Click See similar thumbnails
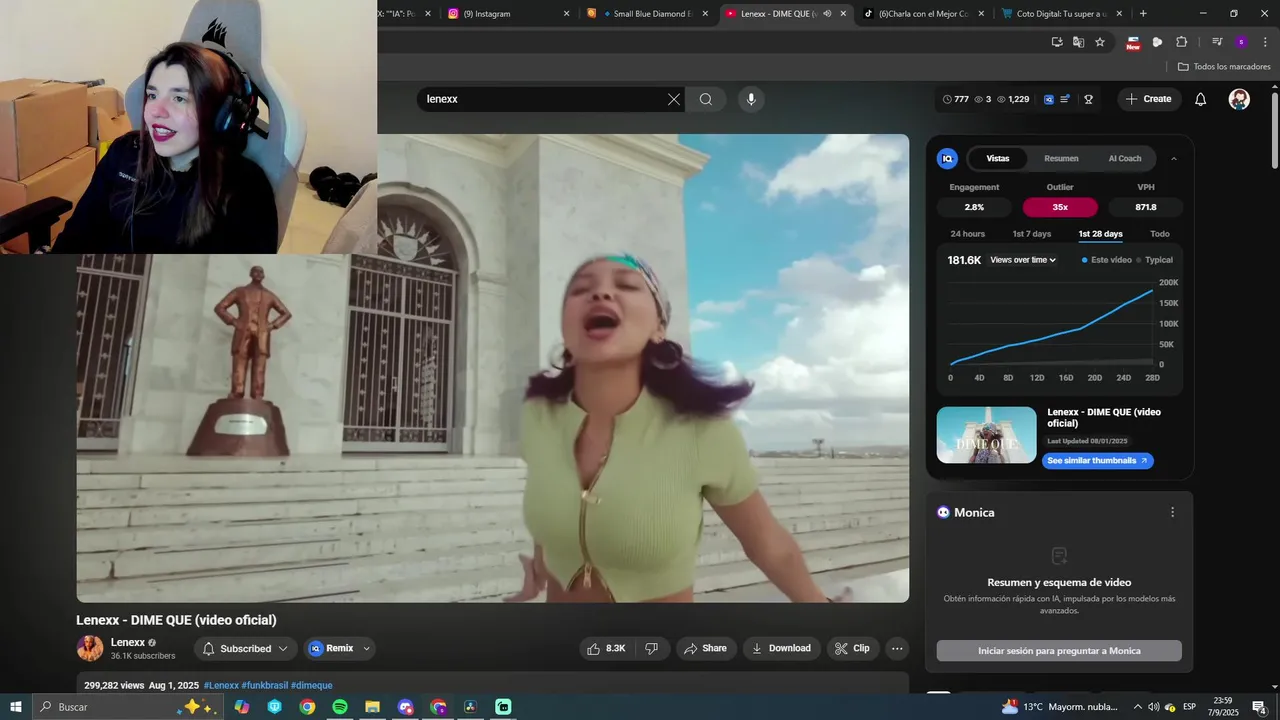The image size is (1280, 720). (x=1098, y=461)
